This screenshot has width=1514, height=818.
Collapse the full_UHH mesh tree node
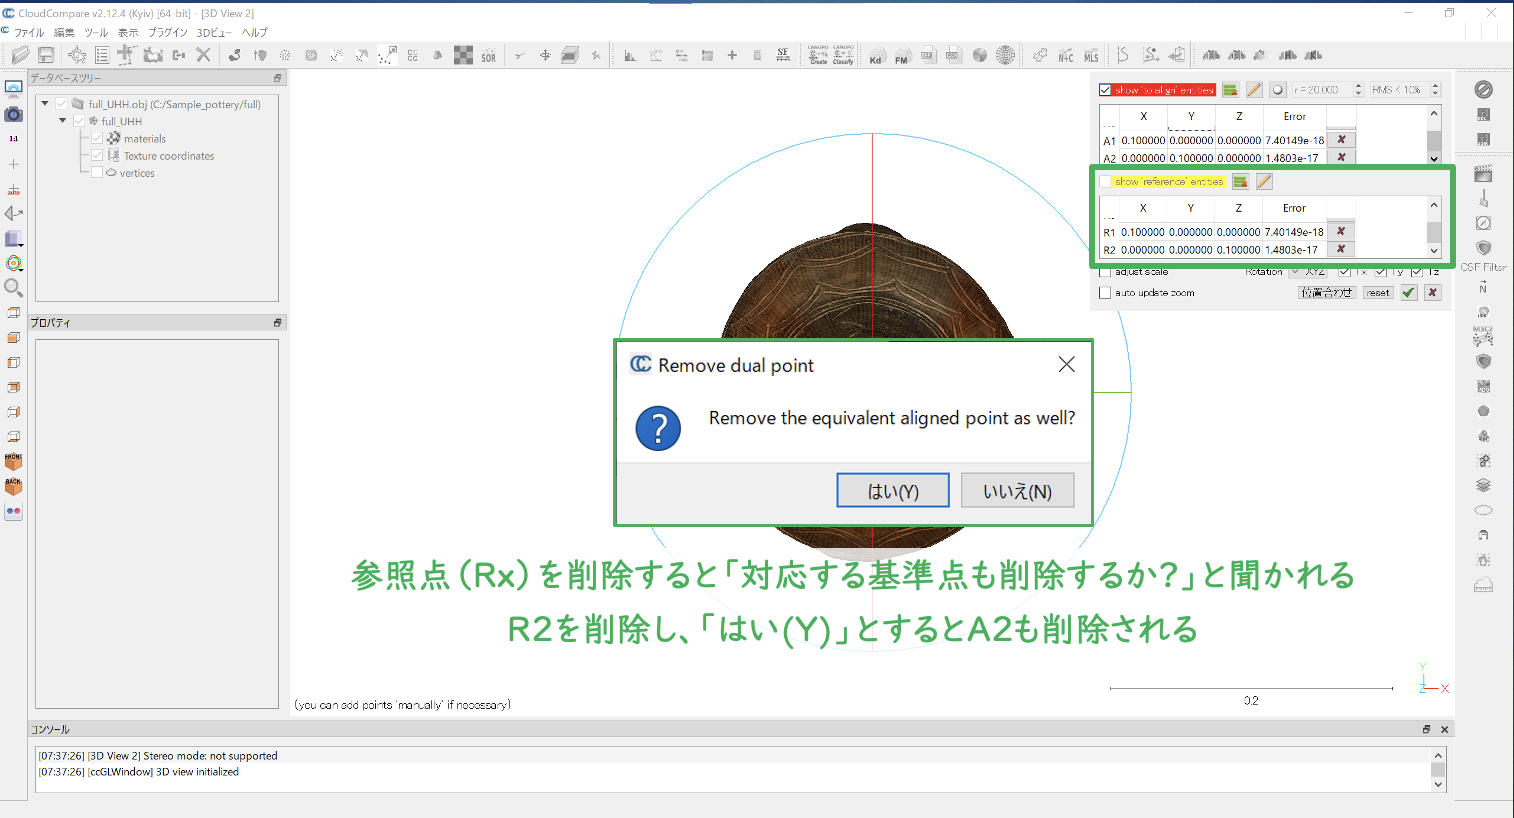pyautogui.click(x=63, y=121)
